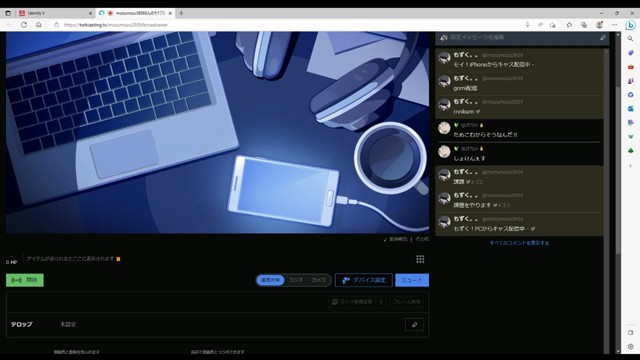
Task: Open a new browser tab
Action: coord(181,13)
